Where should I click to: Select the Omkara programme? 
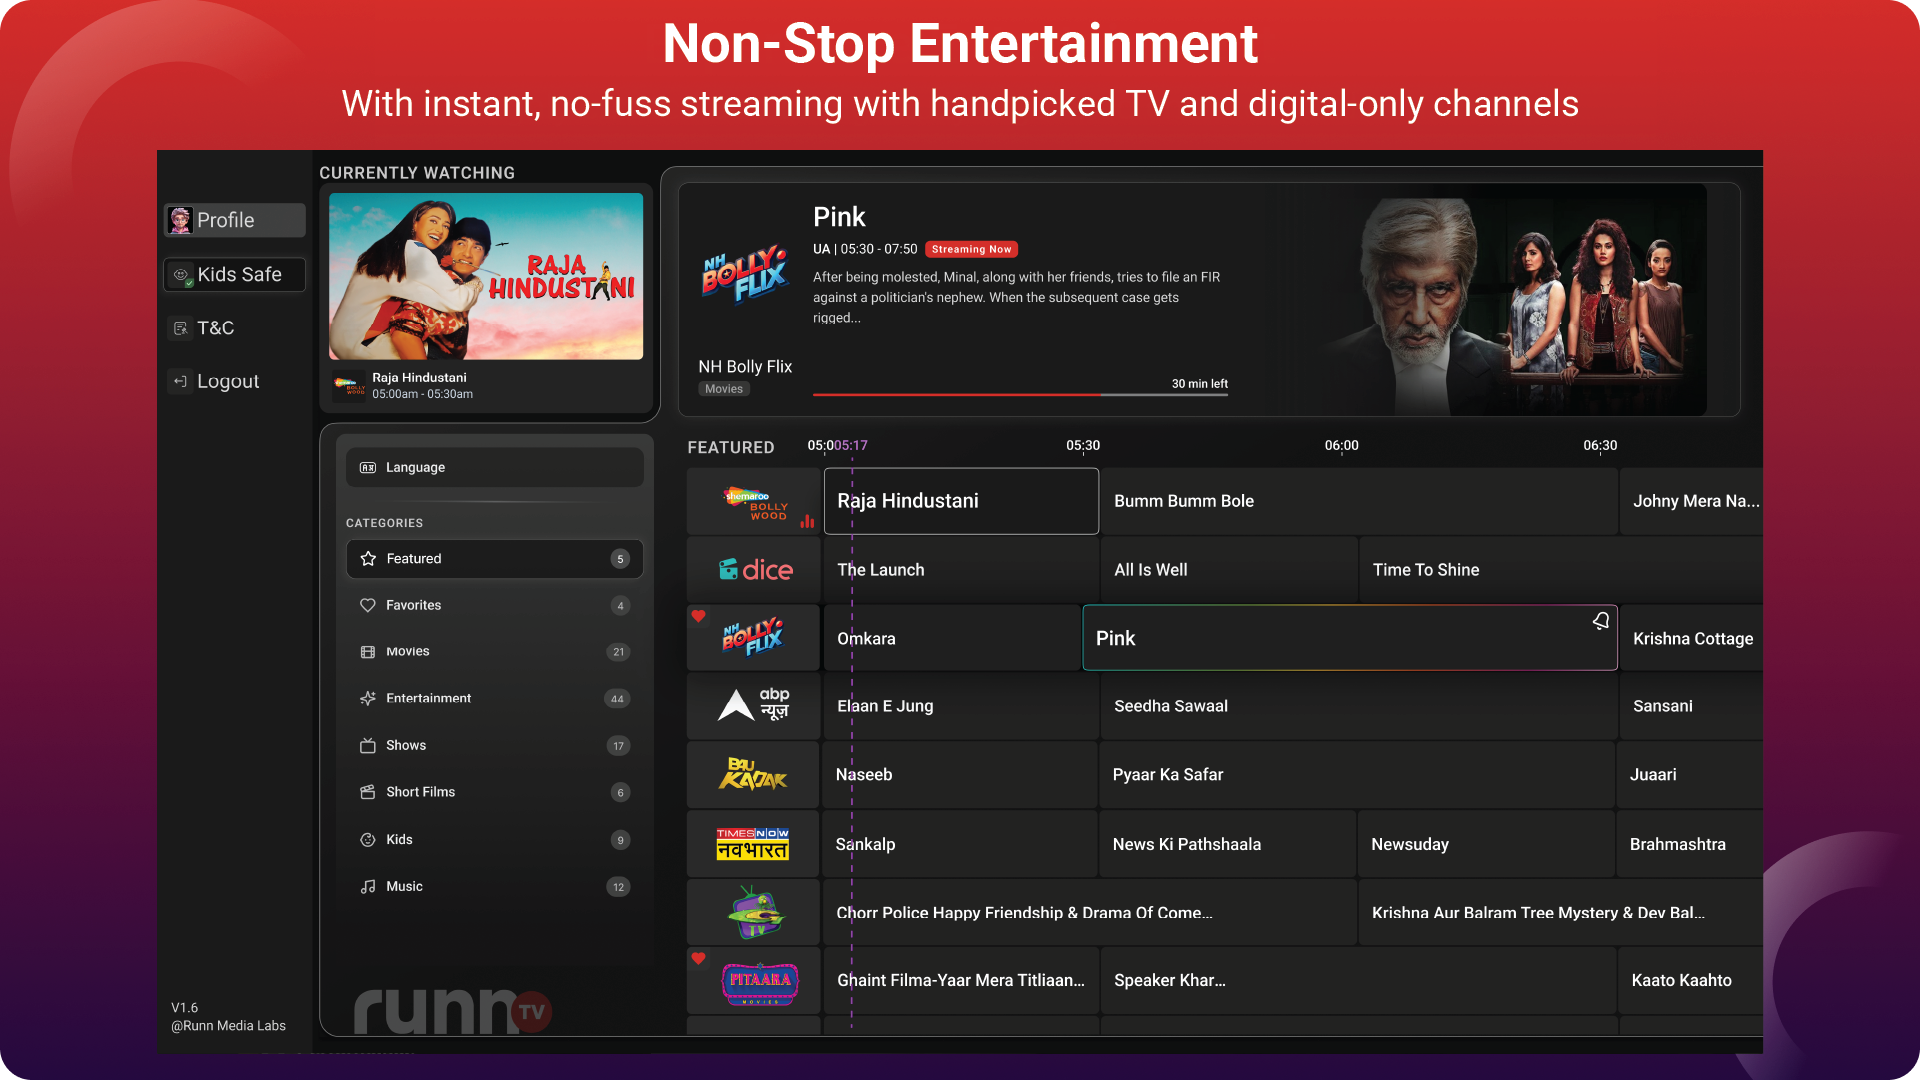point(952,638)
